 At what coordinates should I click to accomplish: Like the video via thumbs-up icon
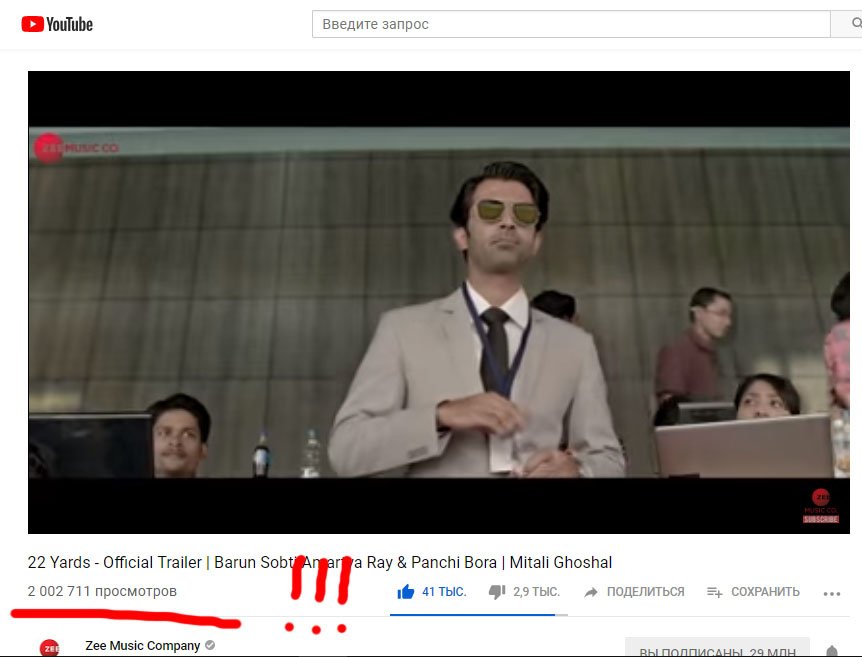[406, 592]
